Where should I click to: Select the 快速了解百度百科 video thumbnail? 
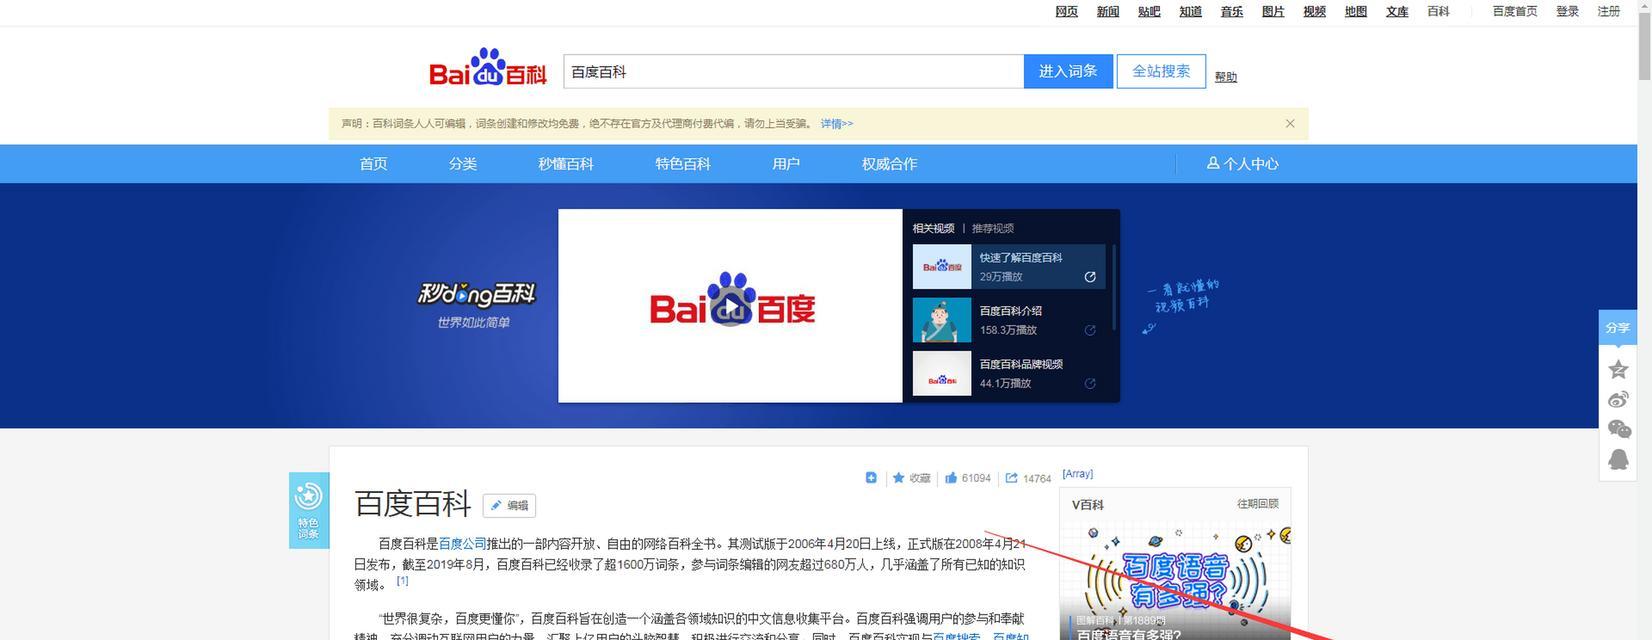(x=942, y=267)
